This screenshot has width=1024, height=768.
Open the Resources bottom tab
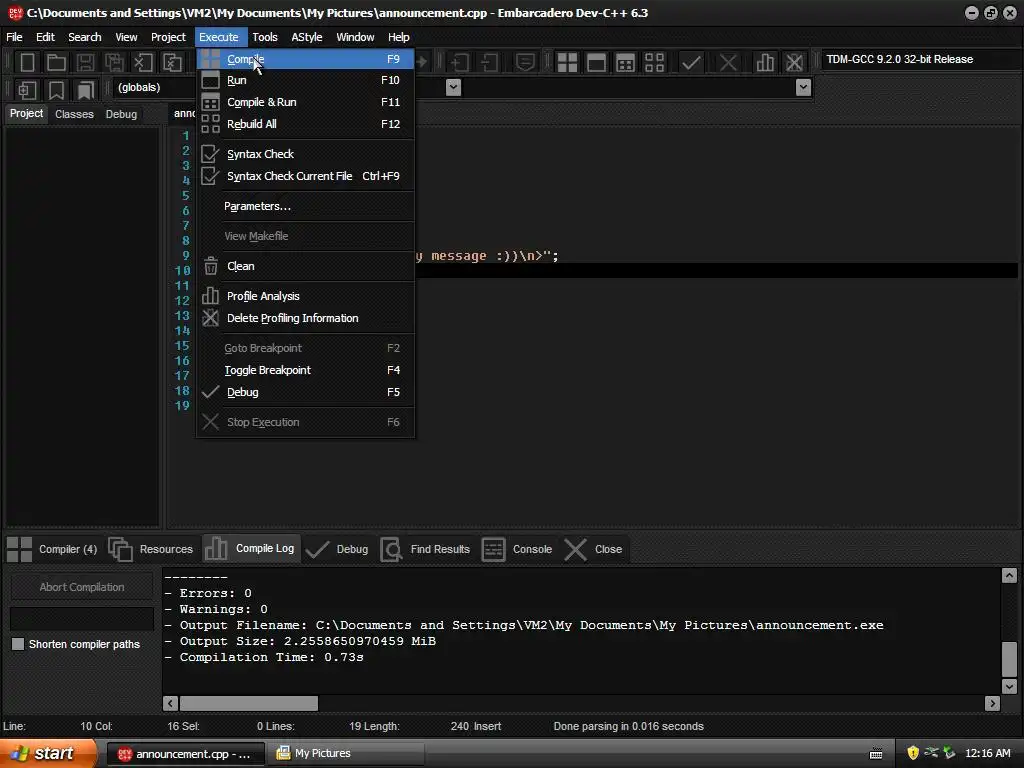click(x=152, y=549)
